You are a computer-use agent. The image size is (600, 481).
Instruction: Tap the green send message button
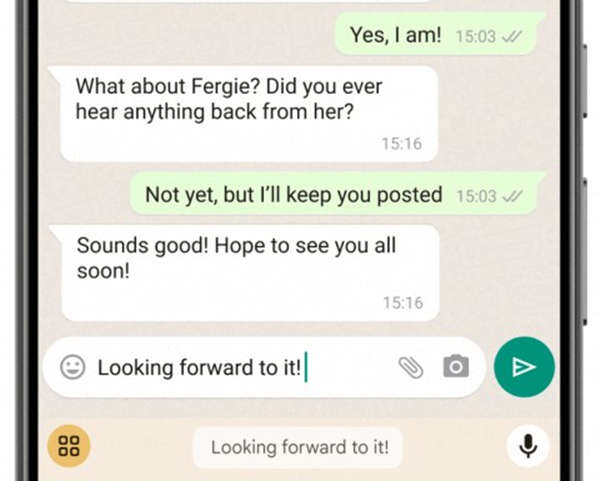click(x=524, y=367)
